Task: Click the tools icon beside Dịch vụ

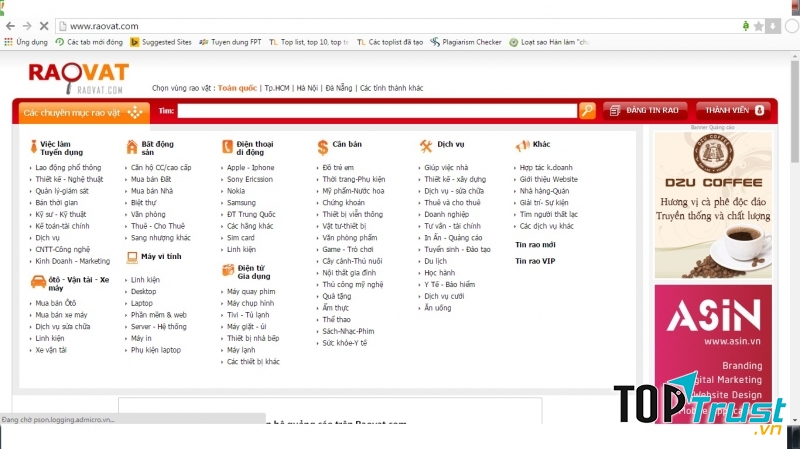Action: [425, 145]
